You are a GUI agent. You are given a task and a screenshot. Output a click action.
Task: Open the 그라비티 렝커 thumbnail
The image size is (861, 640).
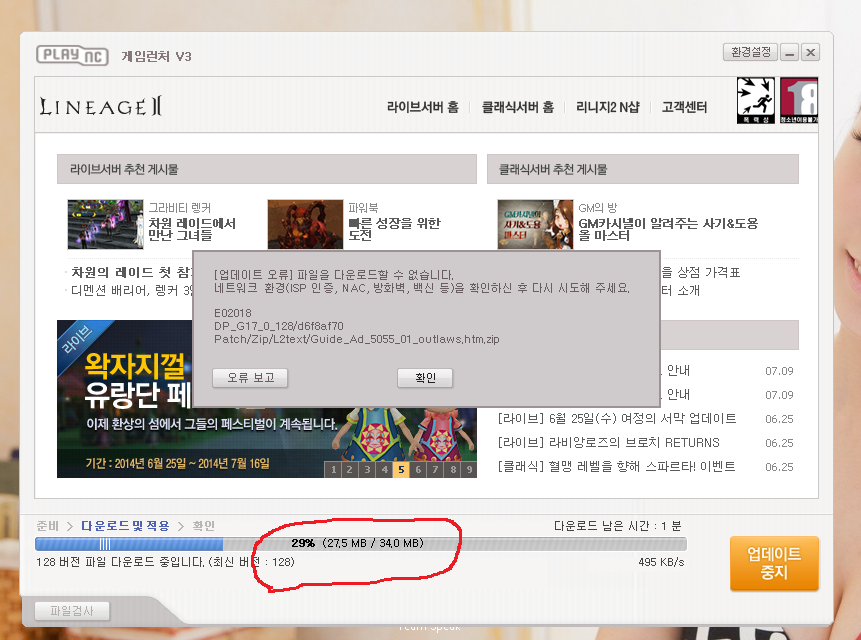pyautogui.click(x=105, y=224)
